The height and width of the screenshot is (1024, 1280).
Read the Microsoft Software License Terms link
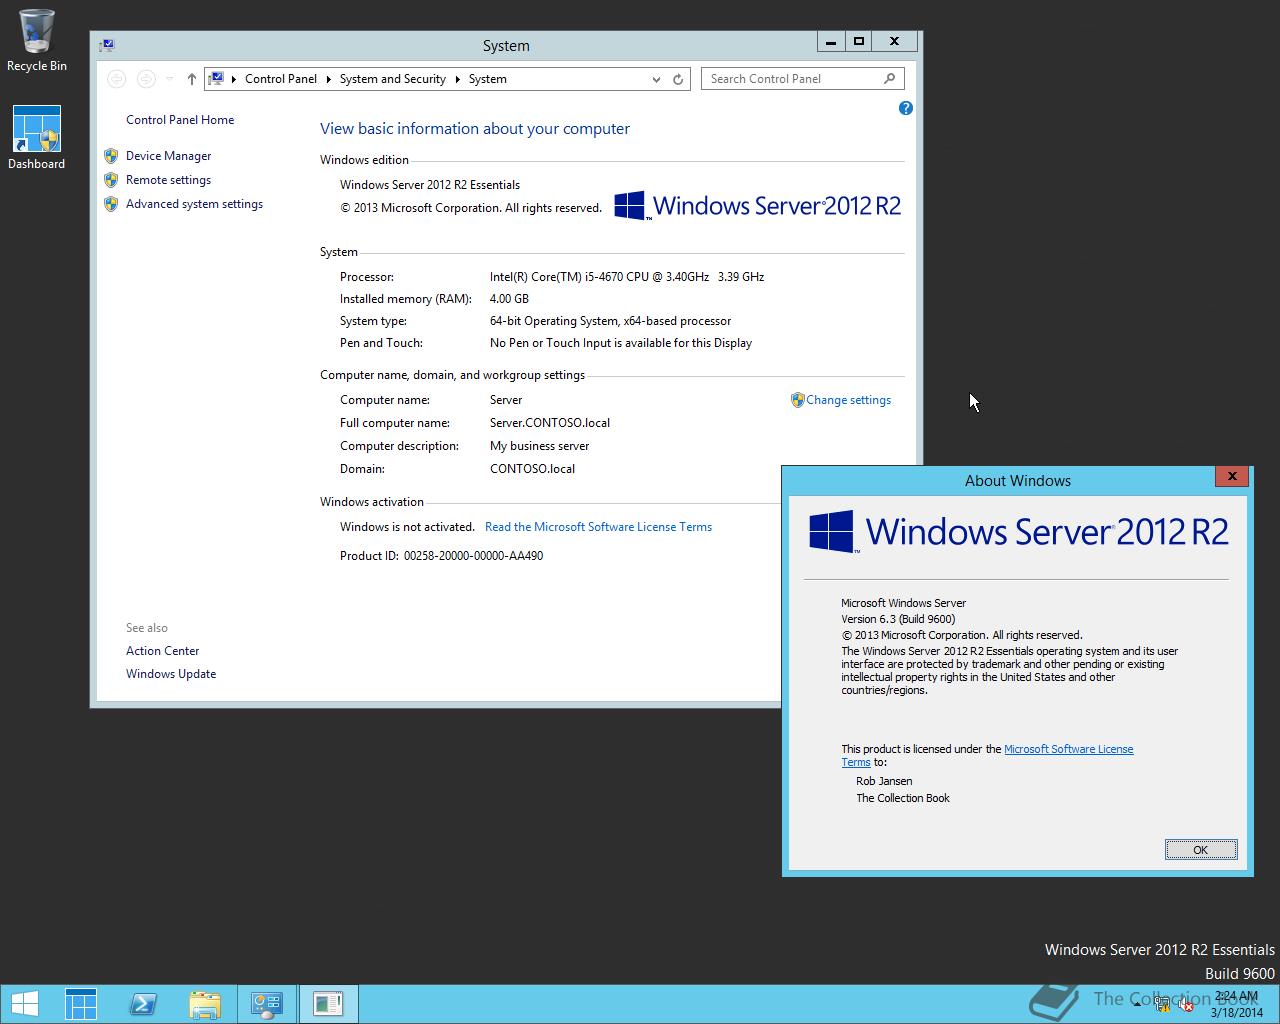click(598, 527)
